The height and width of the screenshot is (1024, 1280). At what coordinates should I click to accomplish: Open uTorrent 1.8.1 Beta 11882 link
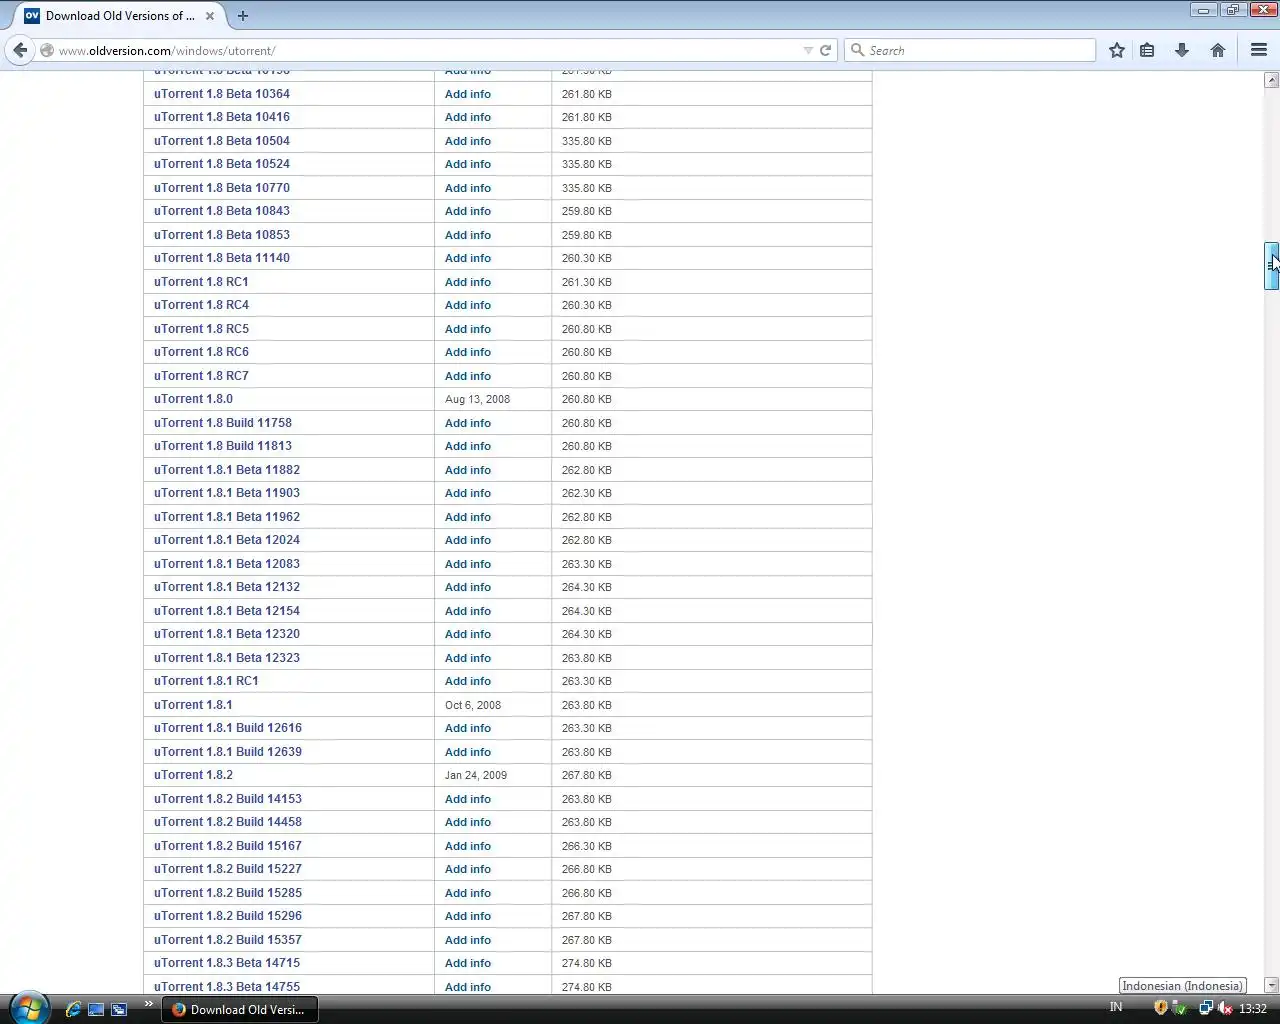click(227, 470)
